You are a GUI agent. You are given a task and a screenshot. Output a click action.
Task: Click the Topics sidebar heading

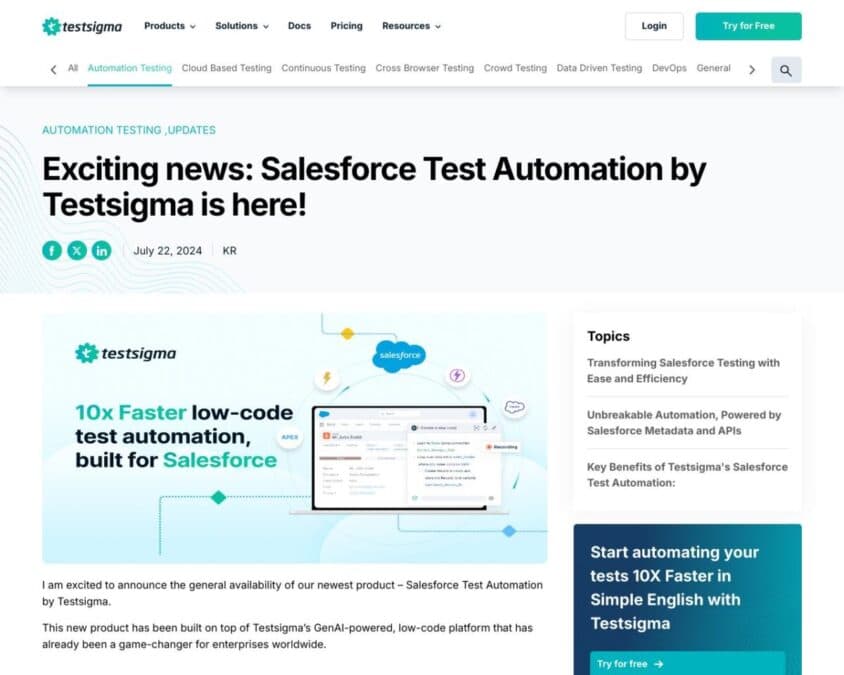pyautogui.click(x=608, y=336)
